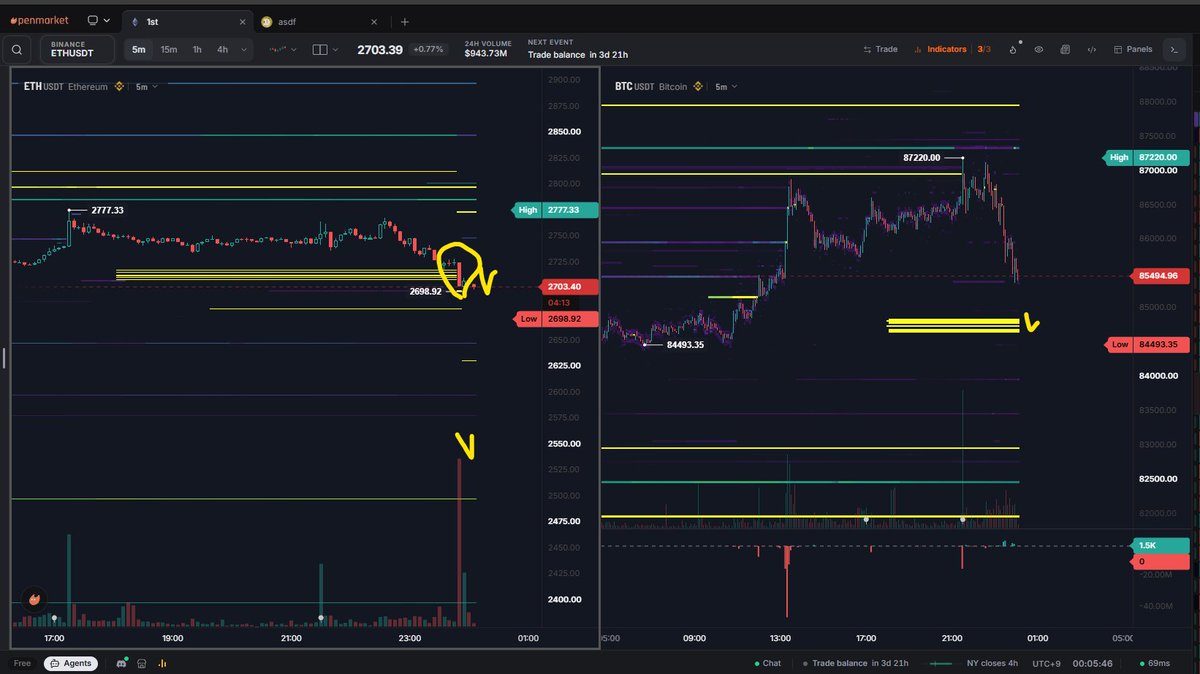Open the news document icon in the toolbar
1200x674 pixels.
tap(1065, 49)
